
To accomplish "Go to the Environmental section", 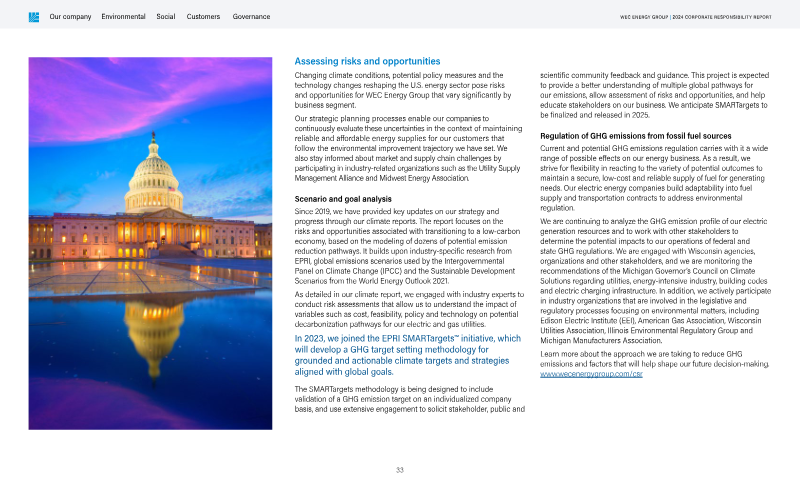I will pos(123,17).
